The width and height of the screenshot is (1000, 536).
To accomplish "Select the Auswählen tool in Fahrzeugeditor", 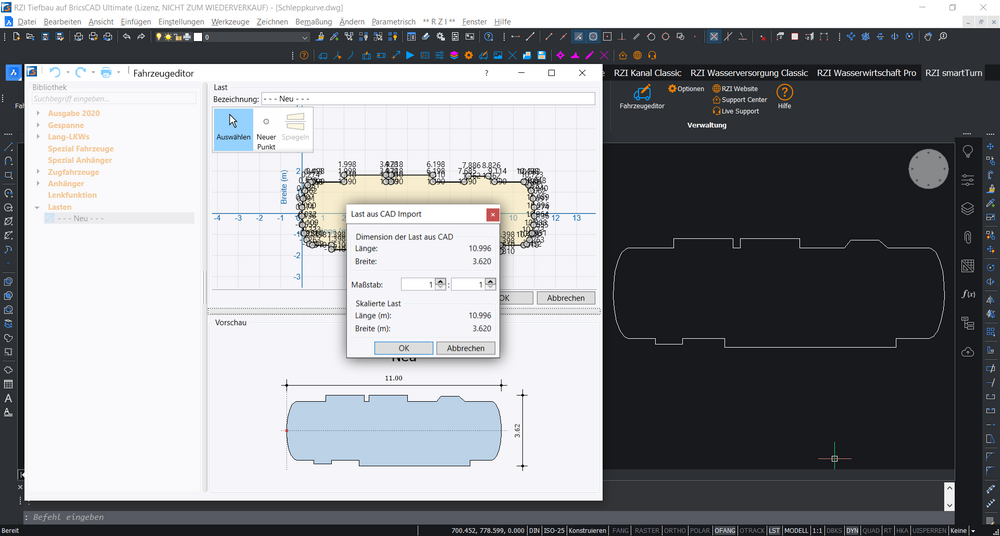I will 233,130.
